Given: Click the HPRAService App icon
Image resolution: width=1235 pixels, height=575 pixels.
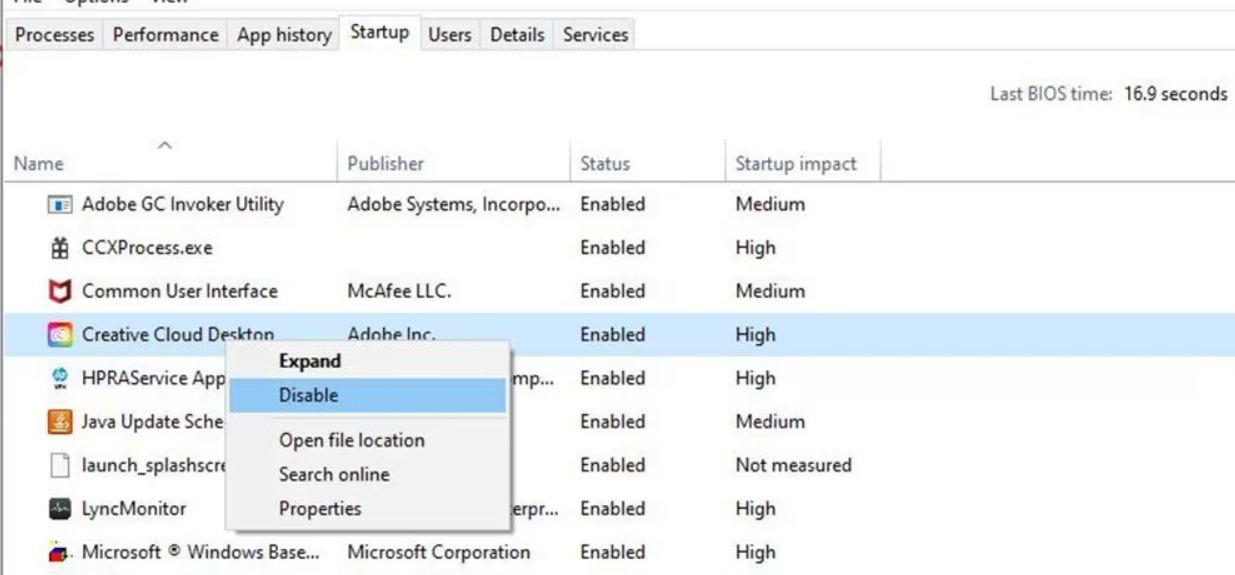Looking at the screenshot, I should click(60, 379).
